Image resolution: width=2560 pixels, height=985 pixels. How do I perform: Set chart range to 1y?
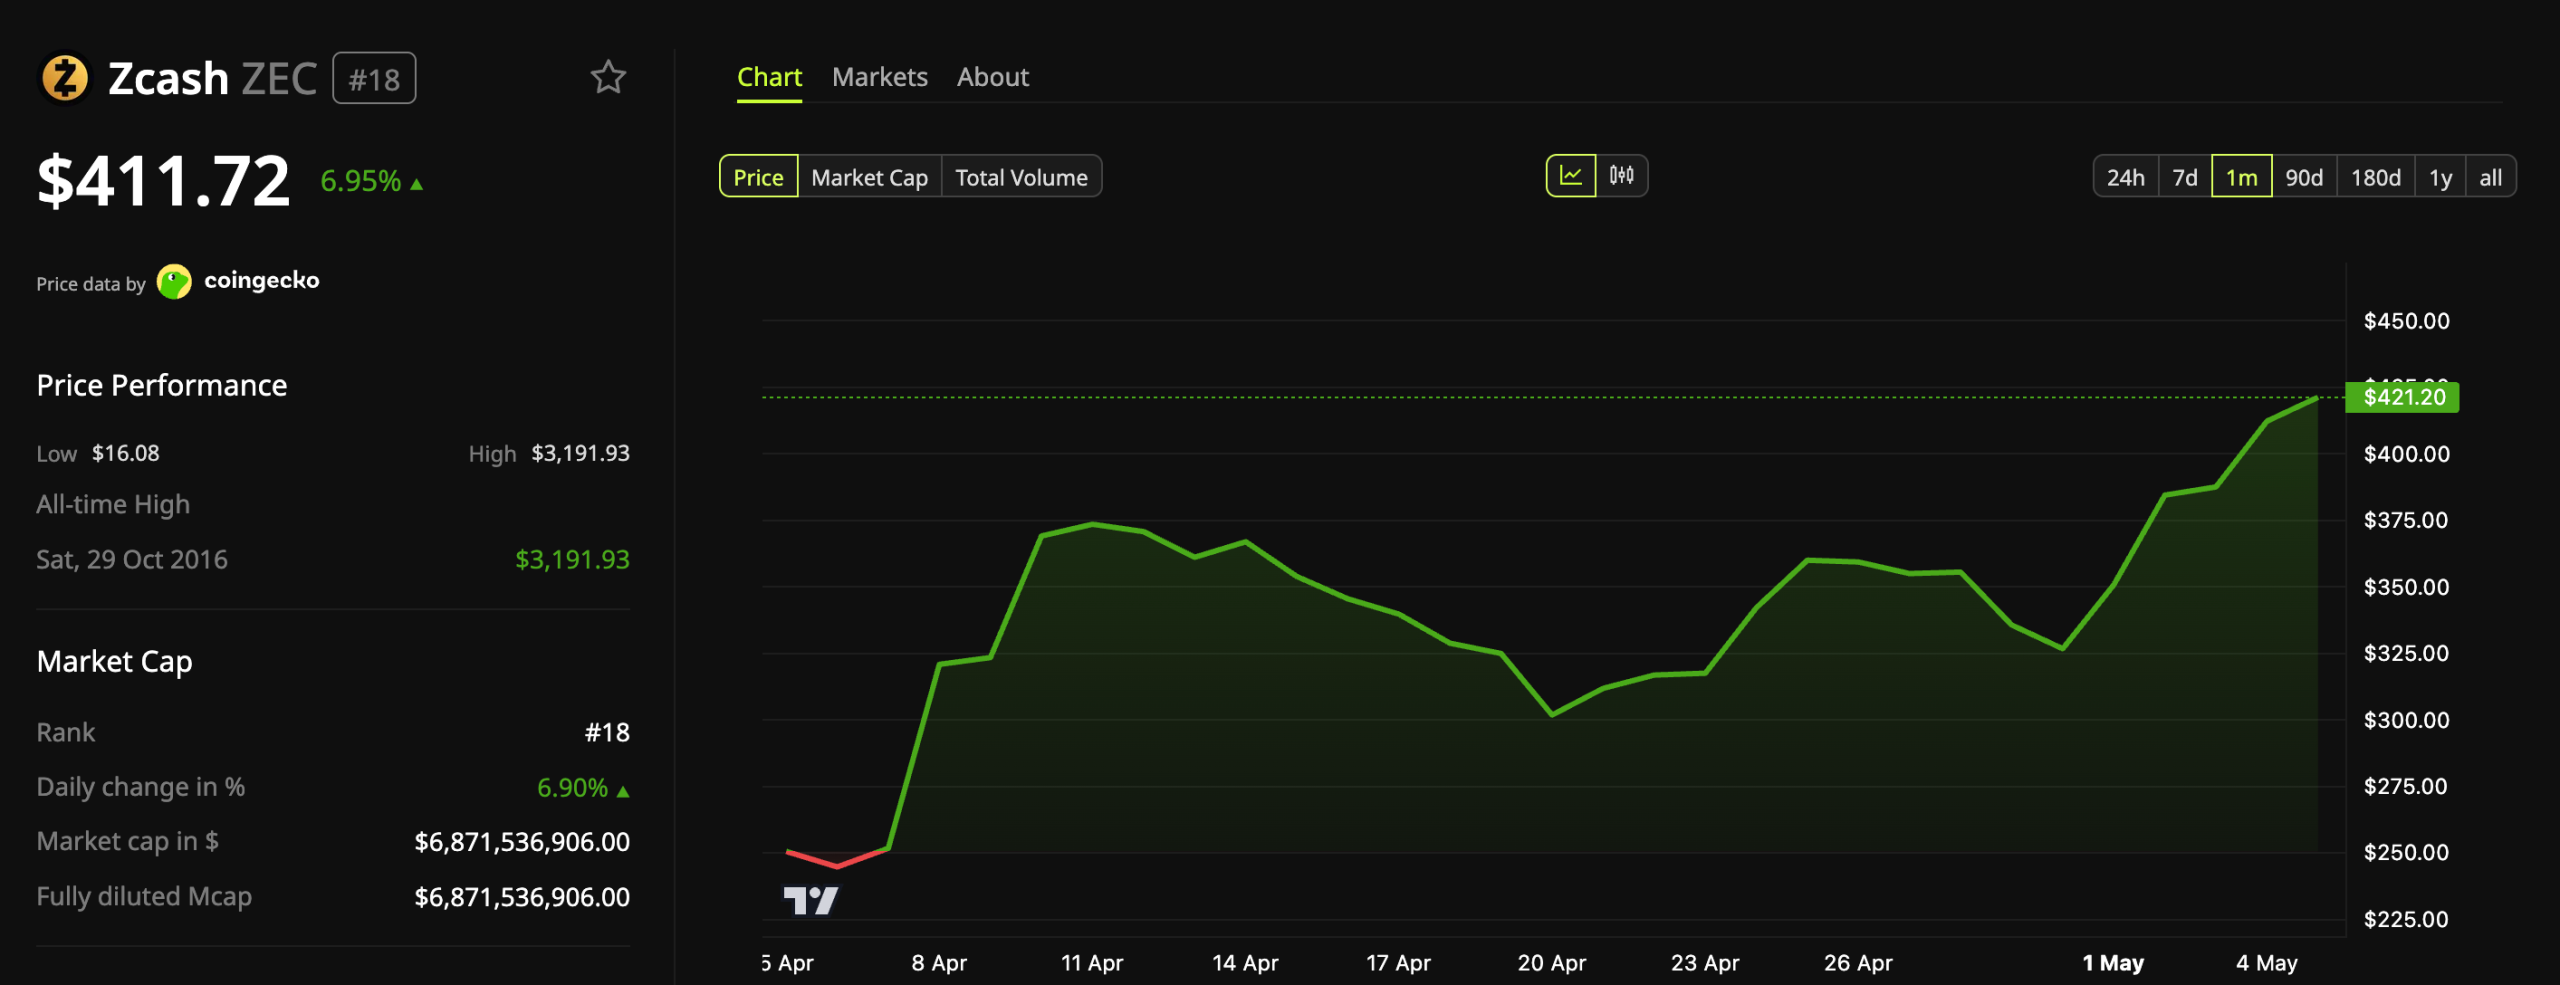click(x=2441, y=177)
